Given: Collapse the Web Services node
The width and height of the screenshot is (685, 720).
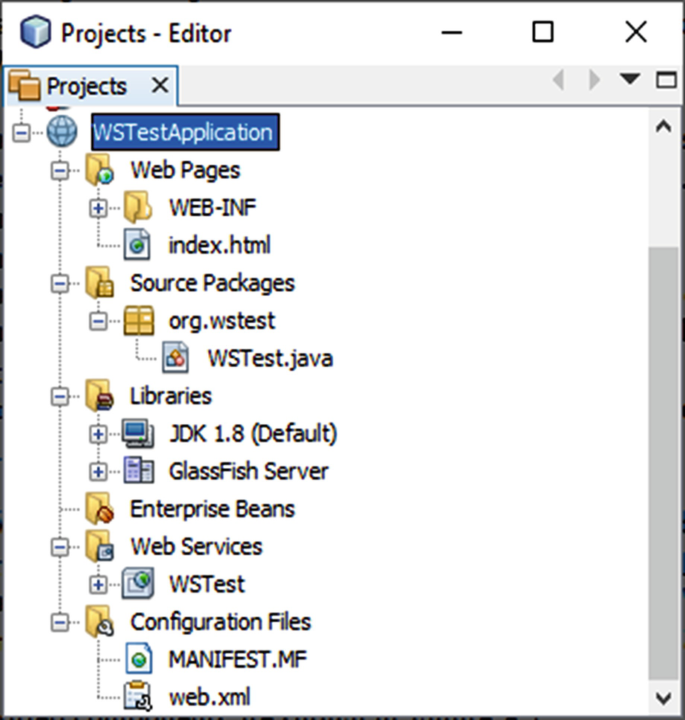Looking at the screenshot, I should pos(60,547).
